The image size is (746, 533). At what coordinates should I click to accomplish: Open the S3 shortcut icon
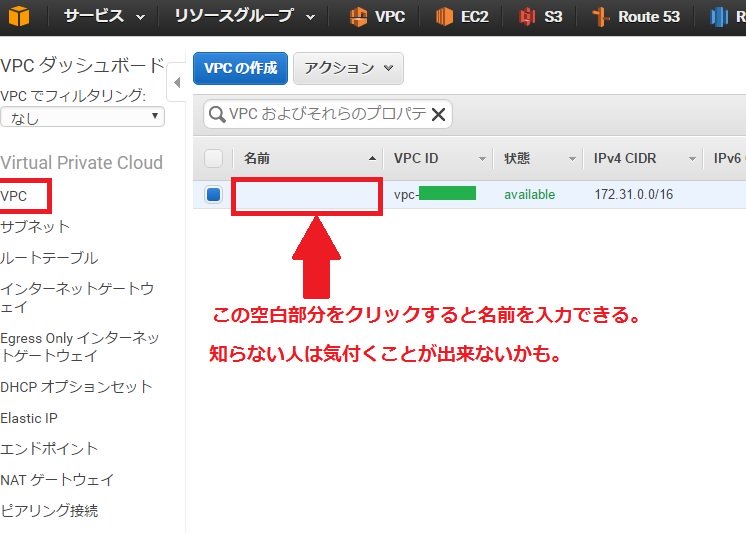tap(527, 17)
